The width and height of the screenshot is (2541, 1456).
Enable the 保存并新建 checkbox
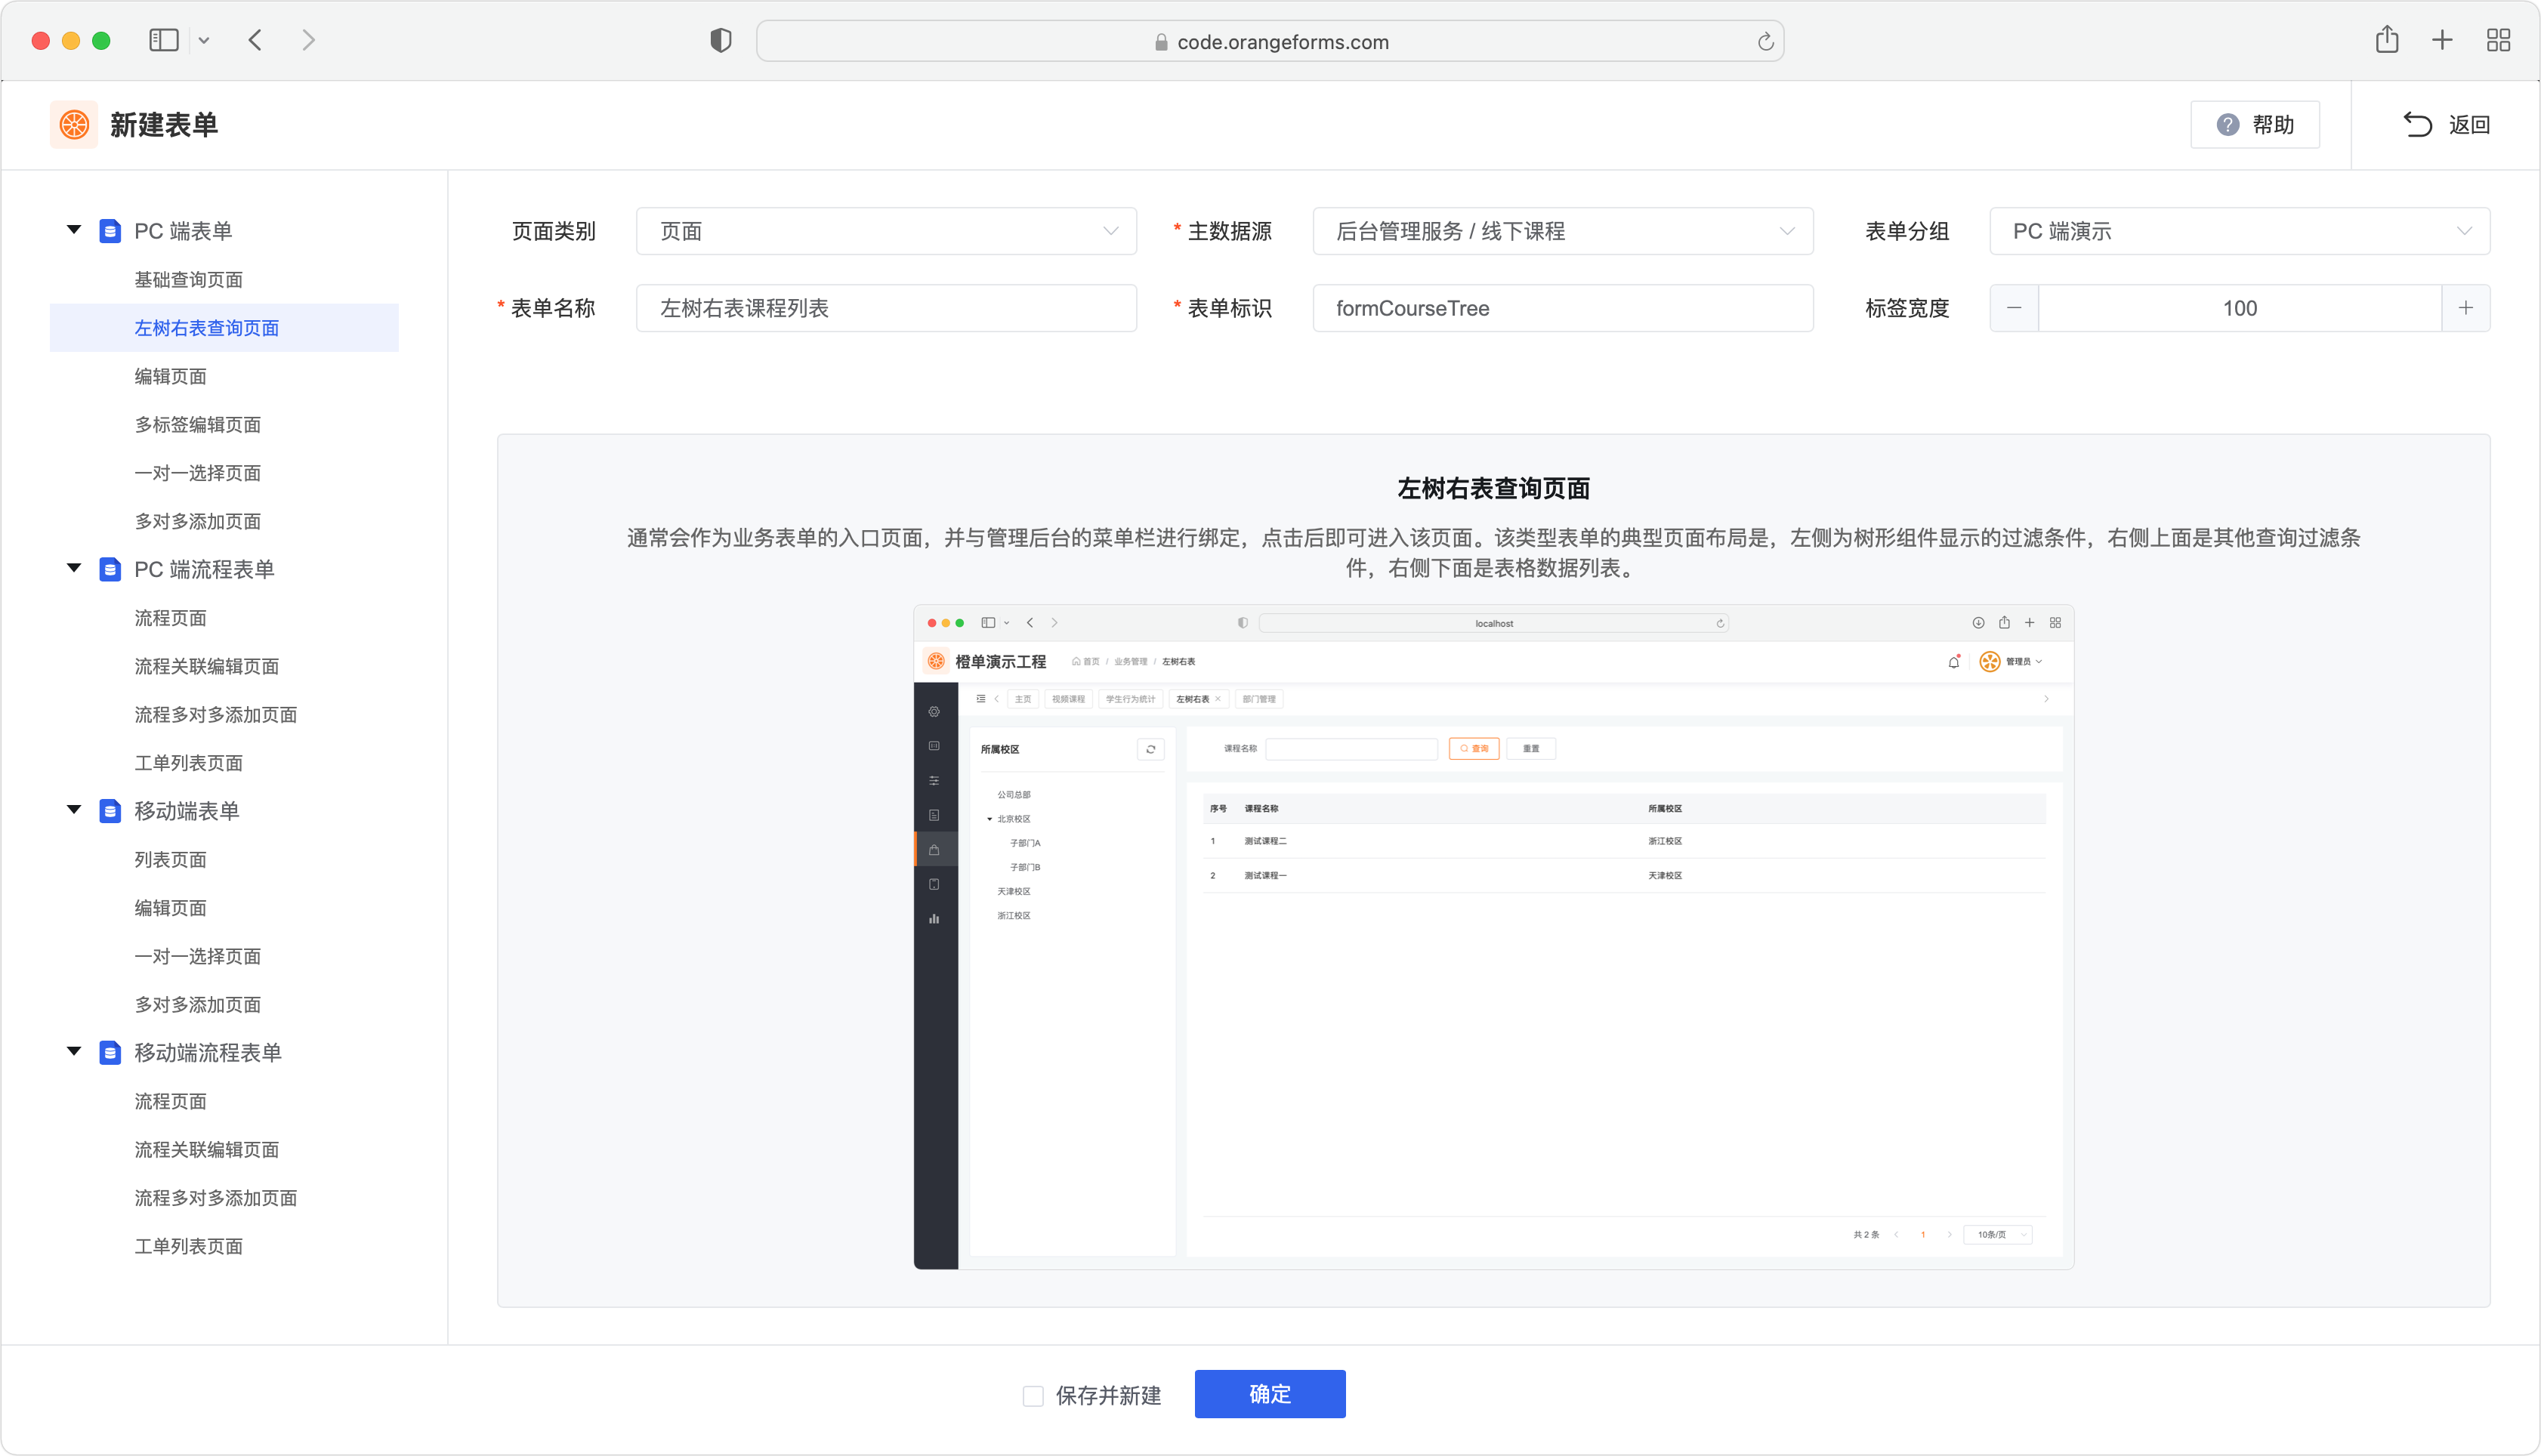[x=1033, y=1395]
